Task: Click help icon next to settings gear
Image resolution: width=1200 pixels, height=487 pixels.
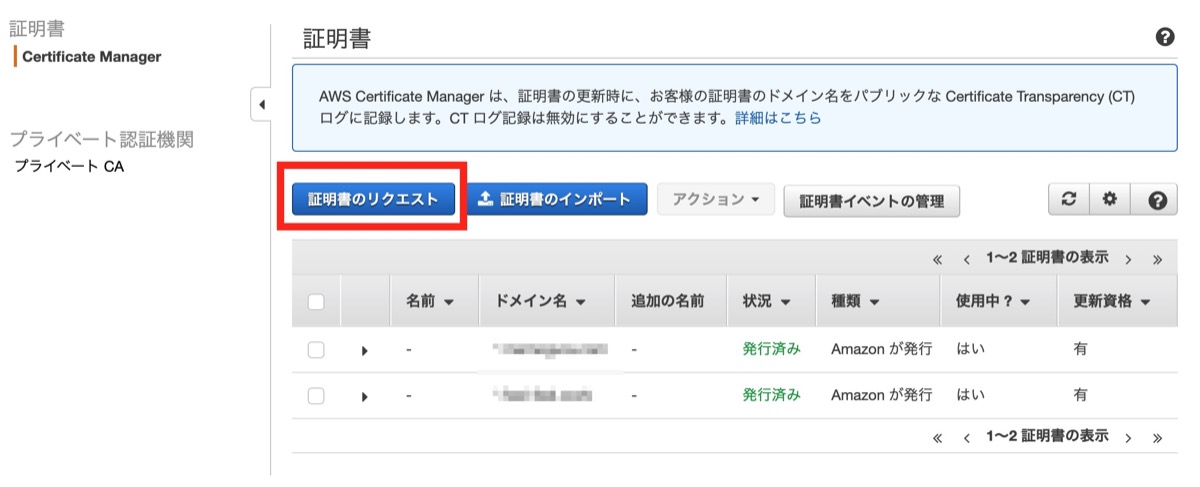Action: (1157, 200)
